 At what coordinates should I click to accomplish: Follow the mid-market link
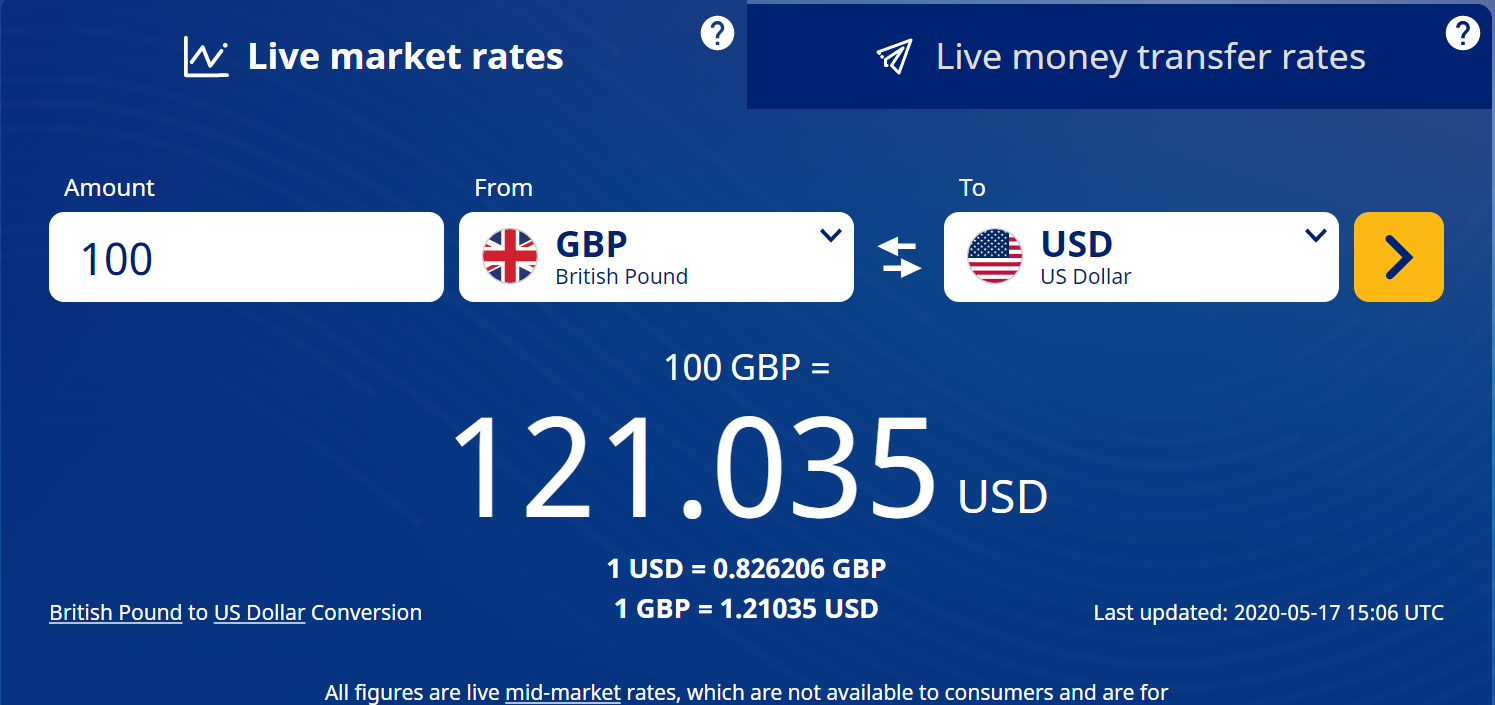coord(563,692)
